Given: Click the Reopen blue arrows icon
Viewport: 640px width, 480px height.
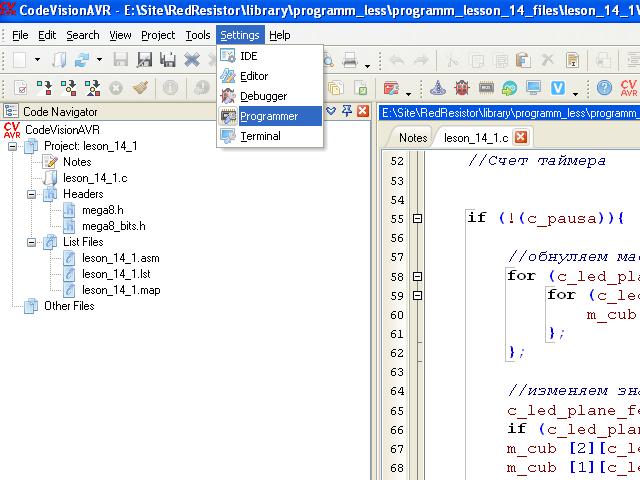Looking at the screenshot, I should coord(82,60).
